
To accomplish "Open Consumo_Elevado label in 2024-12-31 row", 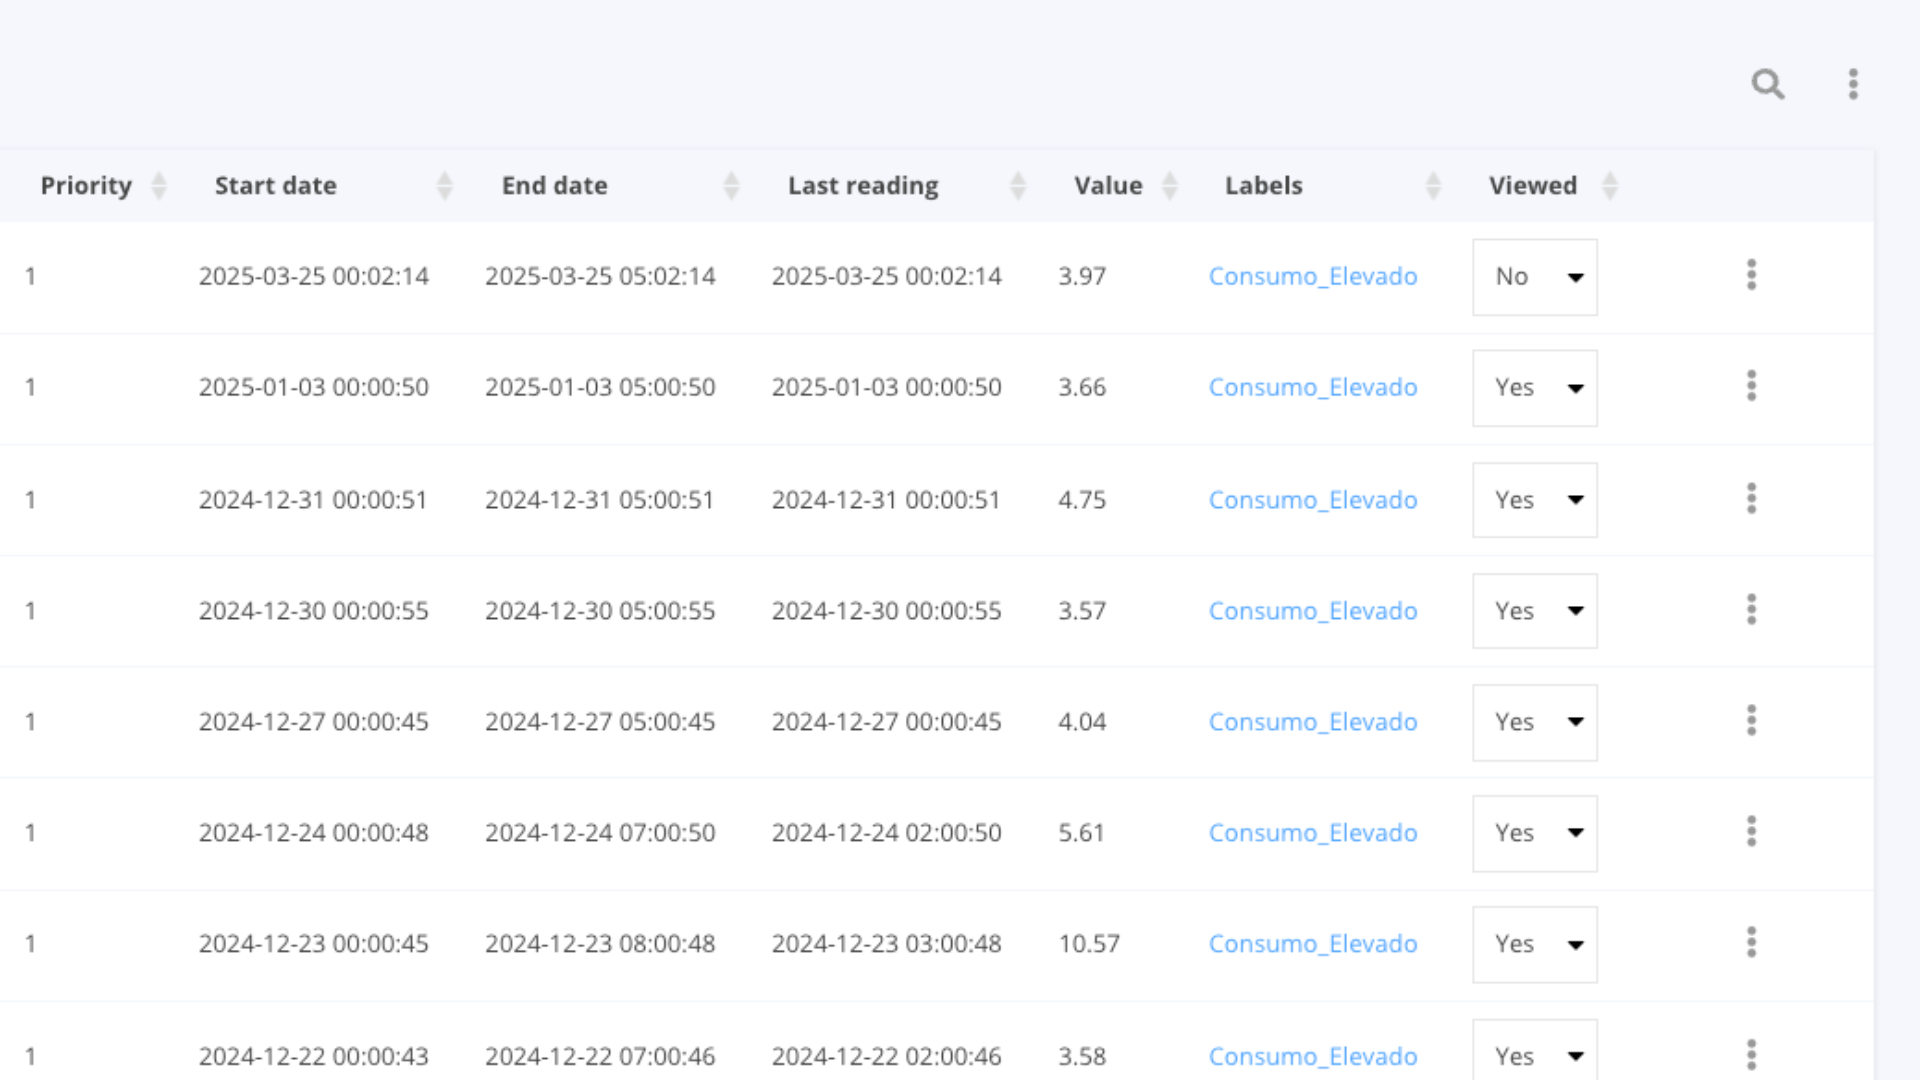I will pyautogui.click(x=1313, y=500).
